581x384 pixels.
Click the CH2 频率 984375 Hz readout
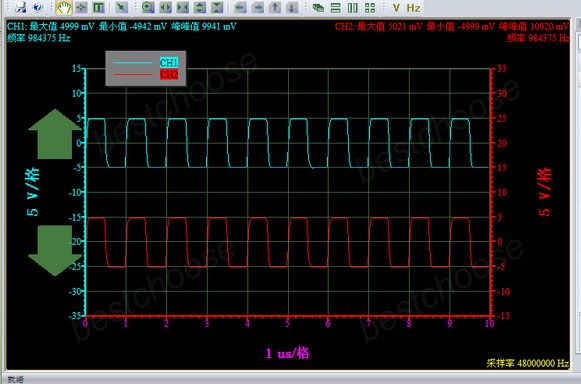click(538, 38)
